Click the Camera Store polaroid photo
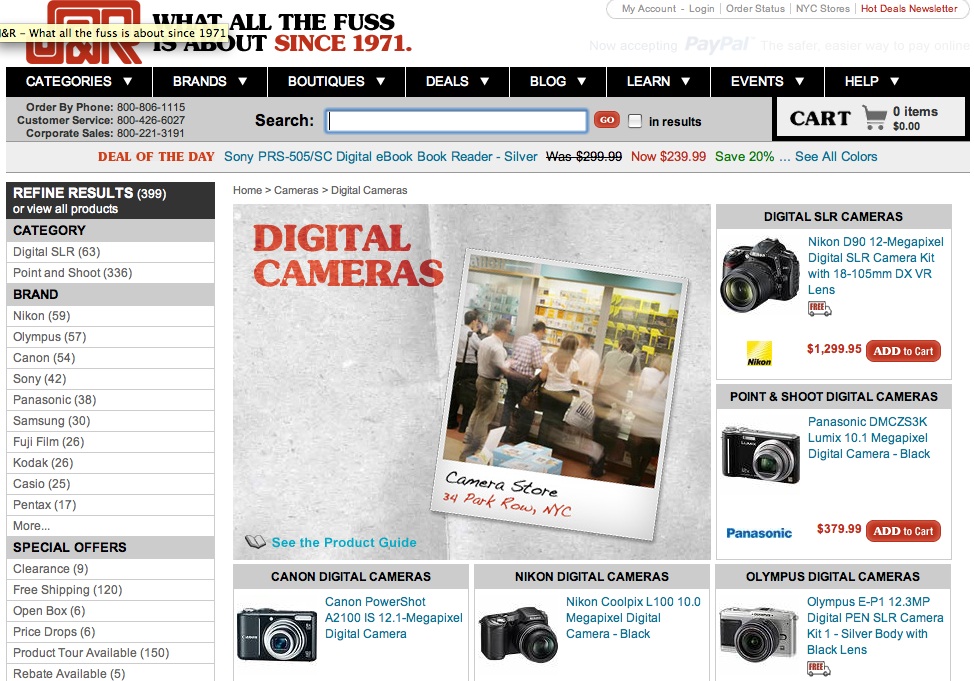Image resolution: width=974 pixels, height=681 pixels. pos(559,394)
